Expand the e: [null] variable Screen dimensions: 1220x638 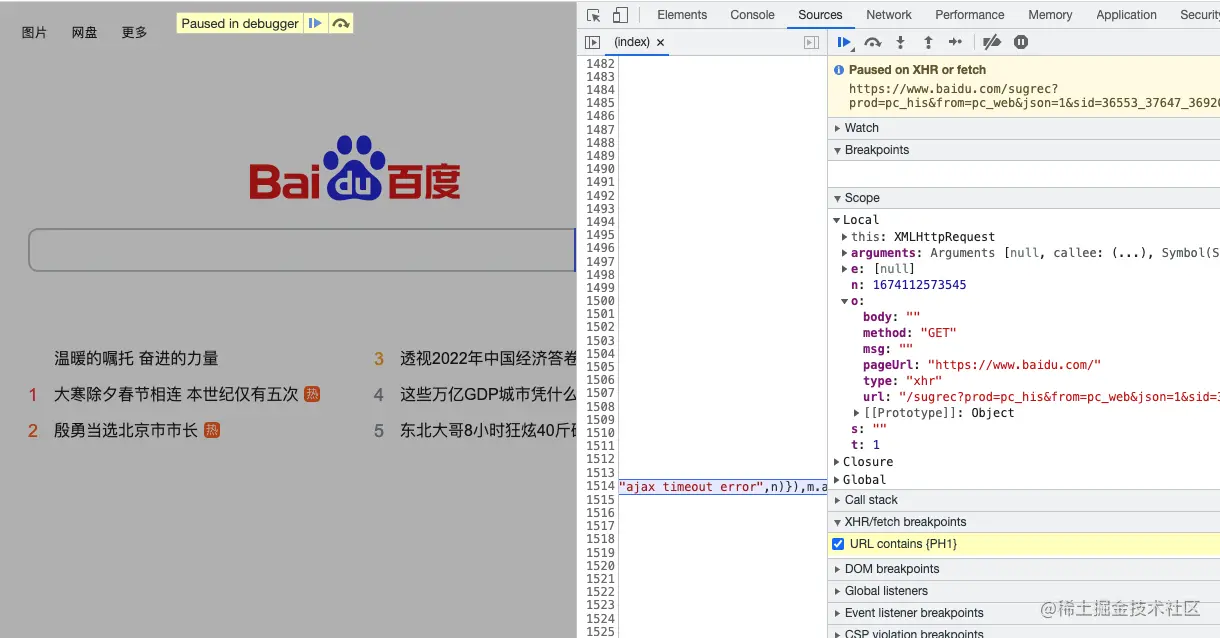845,269
